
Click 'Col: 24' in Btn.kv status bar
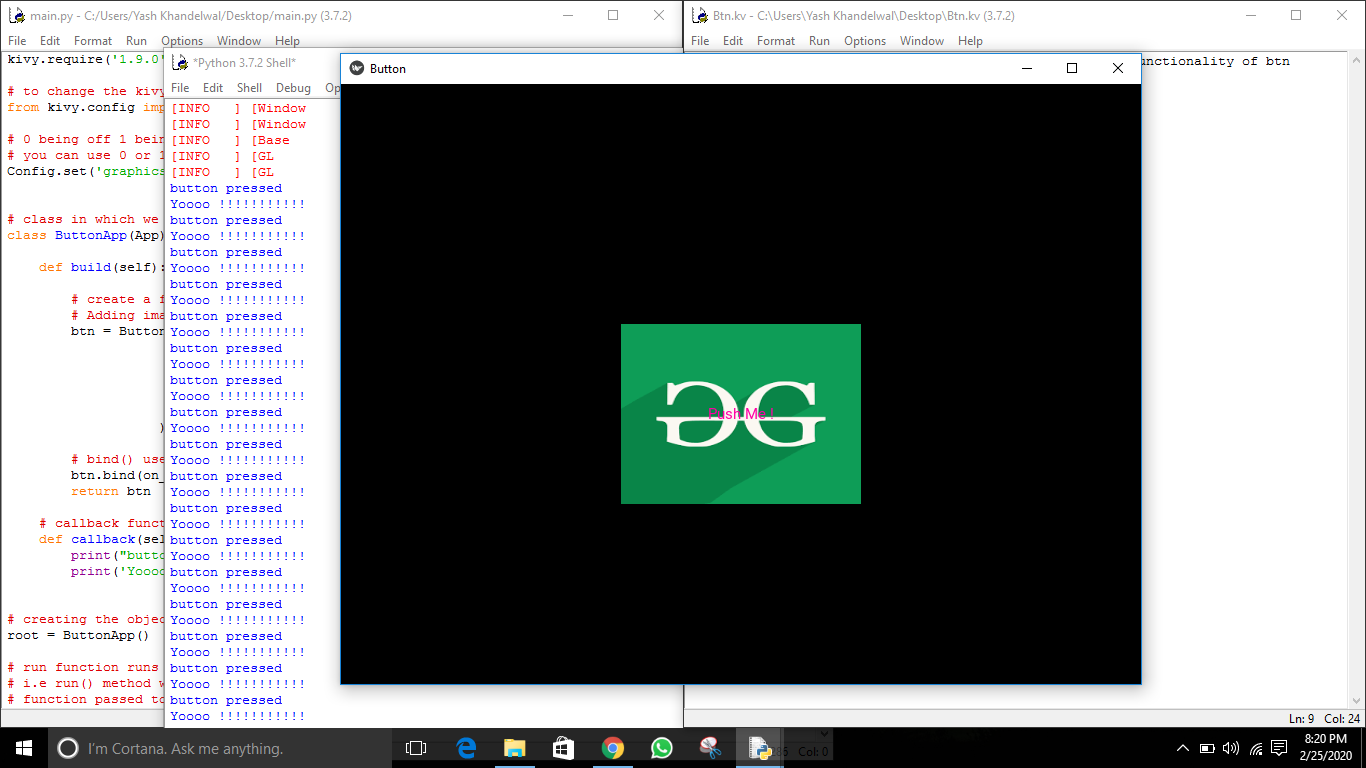coord(1342,719)
